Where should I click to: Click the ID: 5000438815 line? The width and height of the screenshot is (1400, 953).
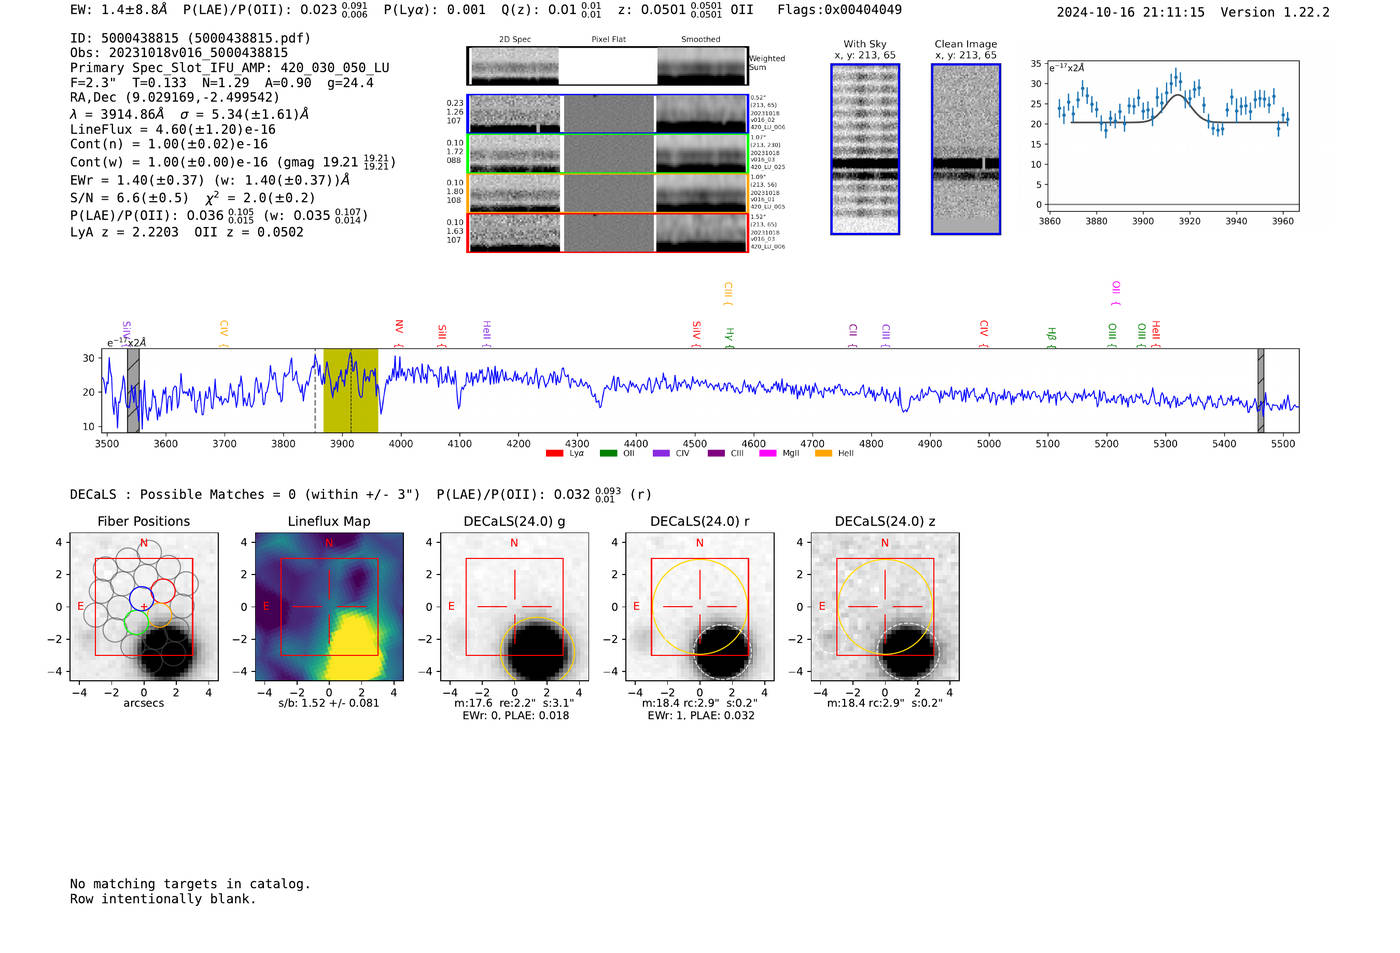pyautogui.click(x=190, y=38)
